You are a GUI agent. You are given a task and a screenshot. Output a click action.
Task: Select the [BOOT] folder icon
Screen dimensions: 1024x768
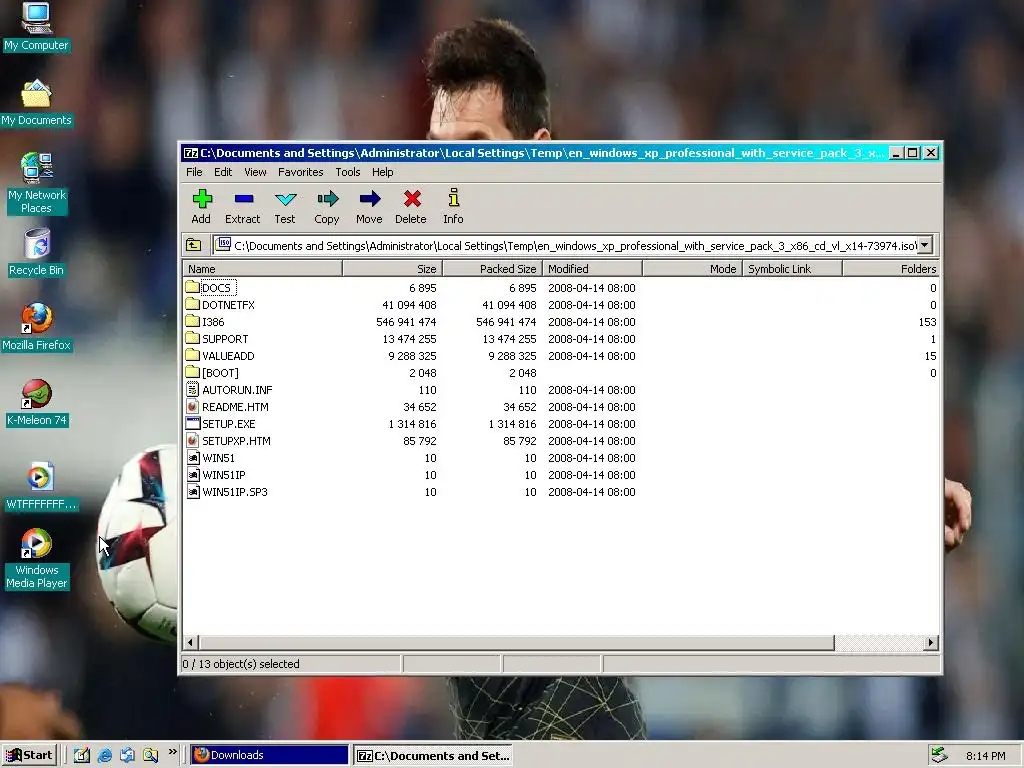pyautogui.click(x=192, y=372)
